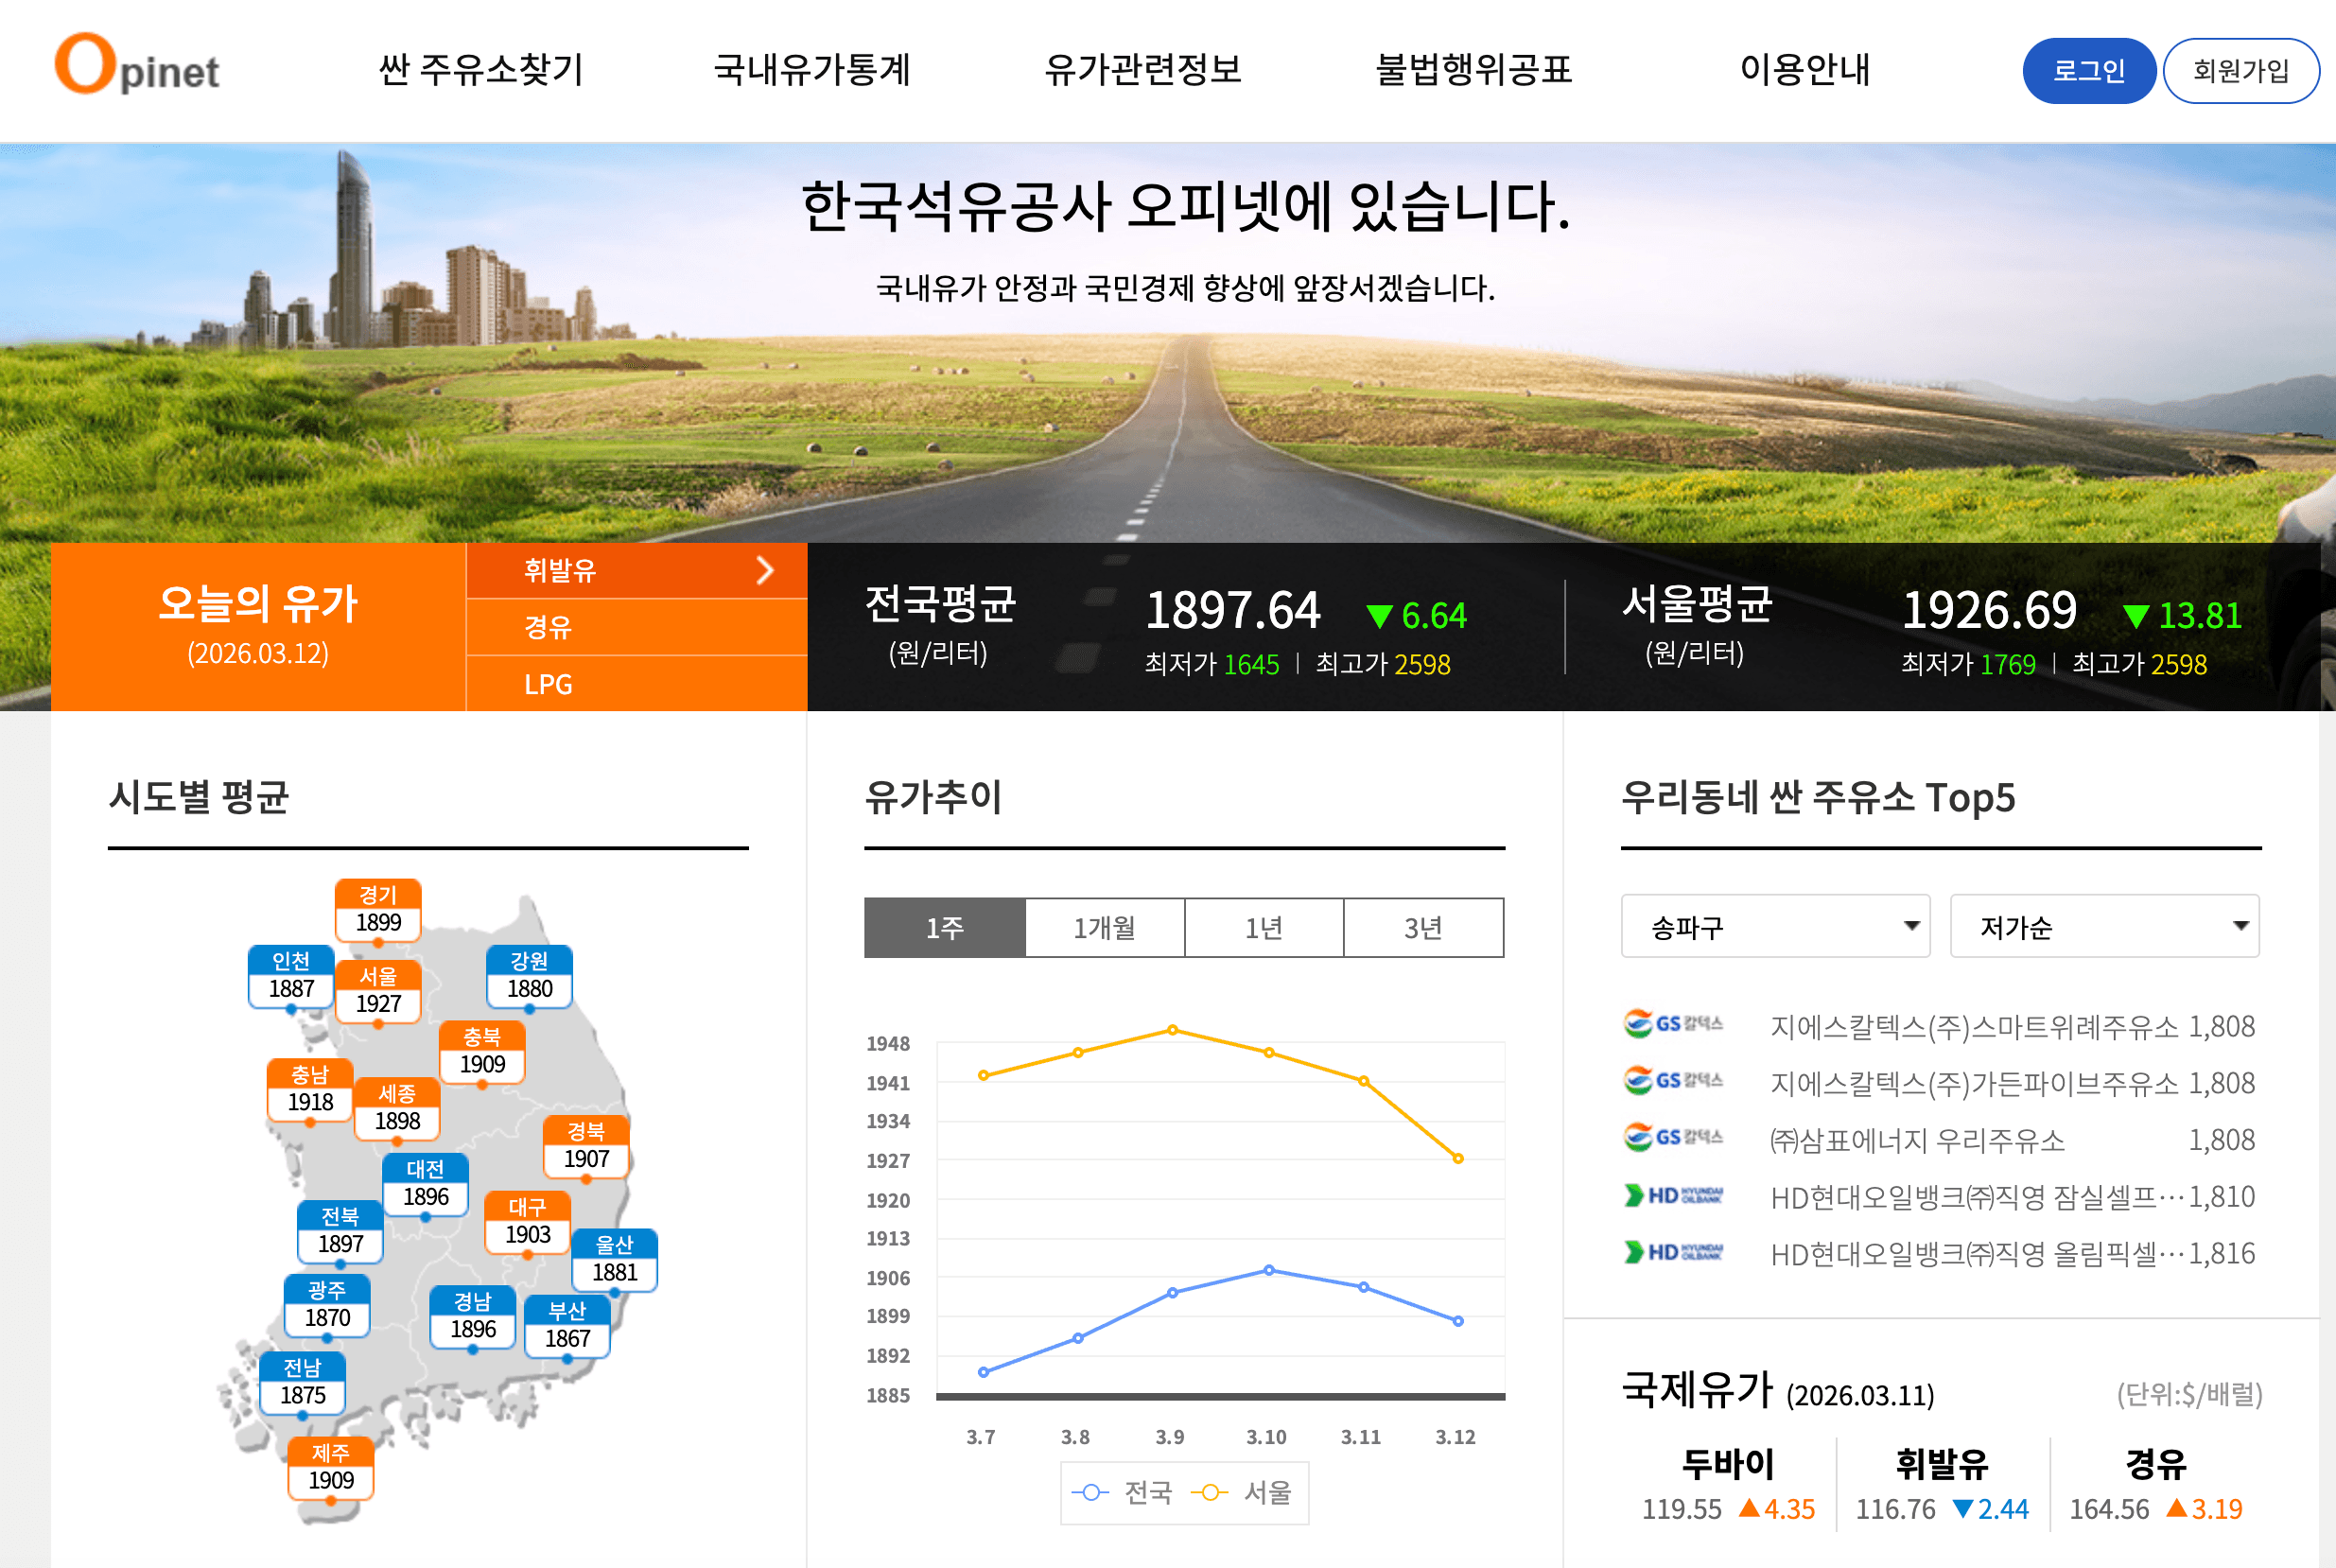Open the 국내유가통계 menu
Viewport: 2336px width, 1568px height.
[x=811, y=69]
